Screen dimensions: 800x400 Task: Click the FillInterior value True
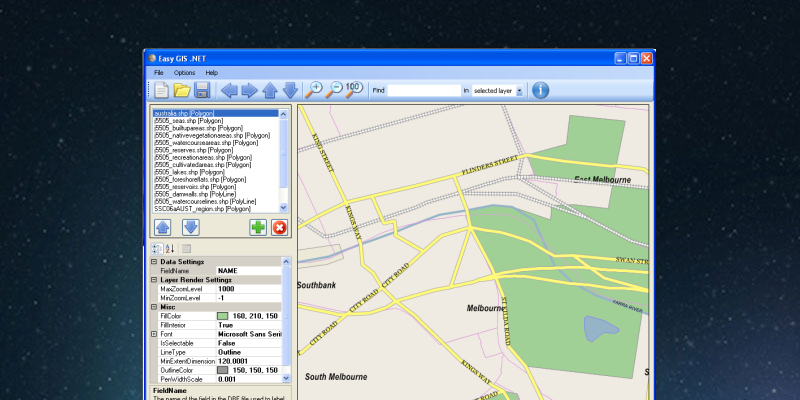(249, 325)
